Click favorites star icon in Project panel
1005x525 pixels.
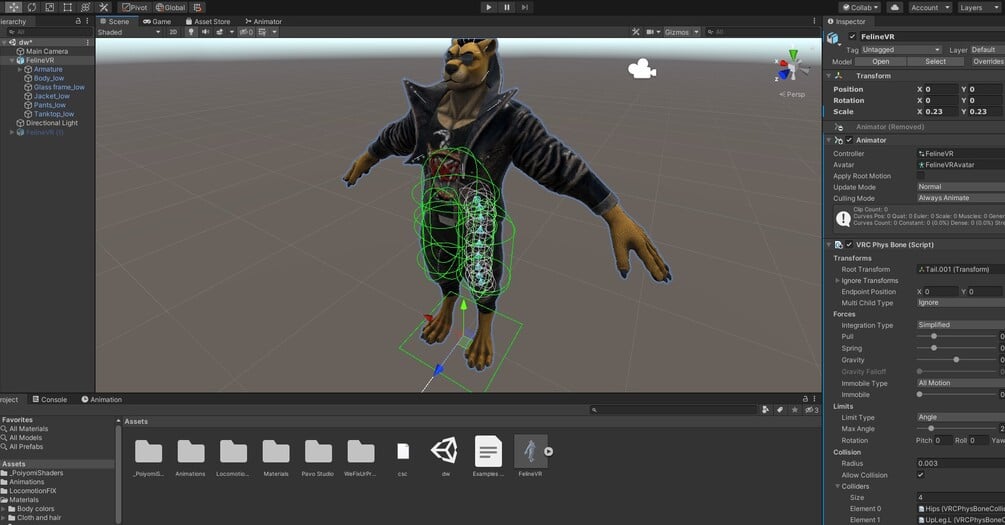(795, 410)
